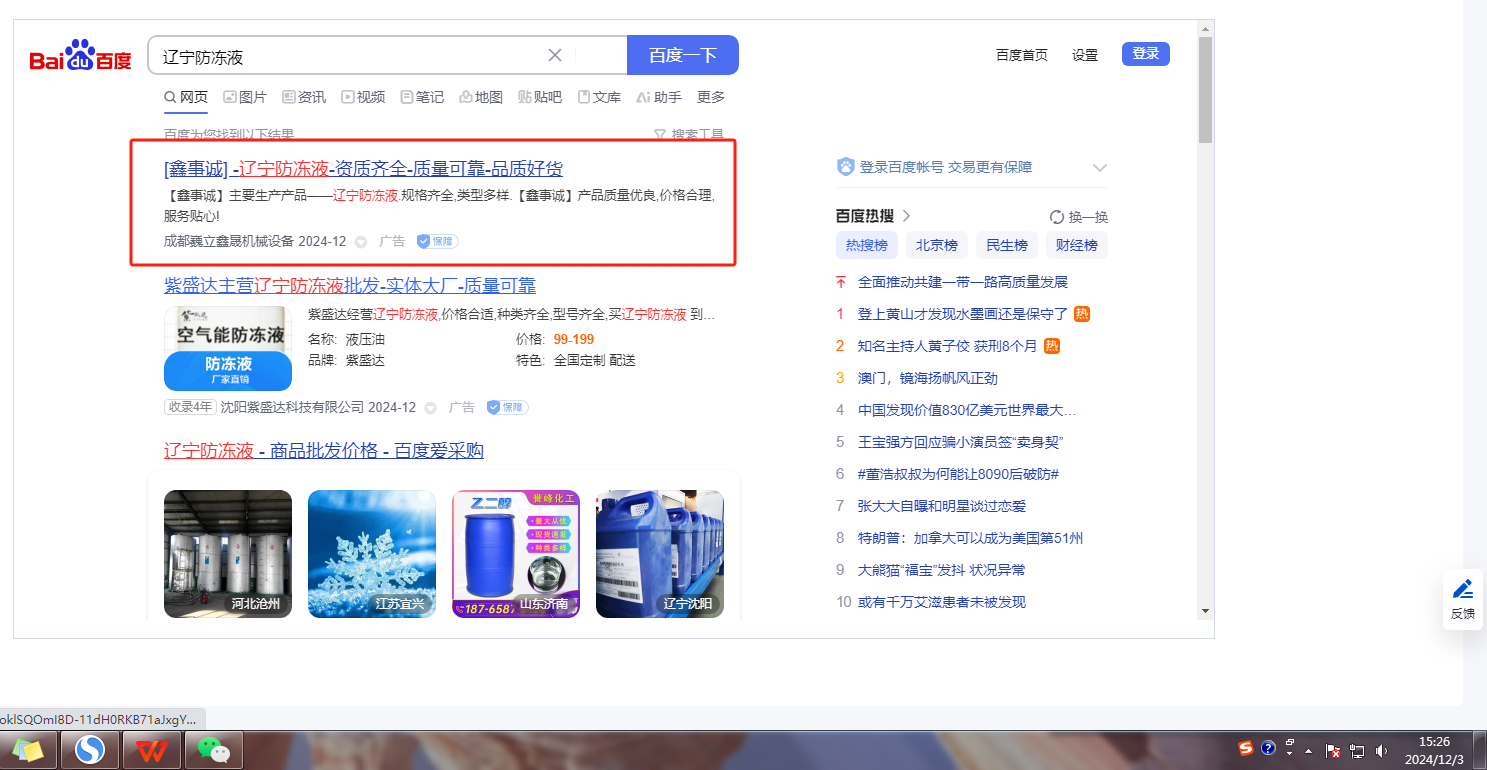Open 中国发现价值830亿美元世界最大 topic

(967, 410)
